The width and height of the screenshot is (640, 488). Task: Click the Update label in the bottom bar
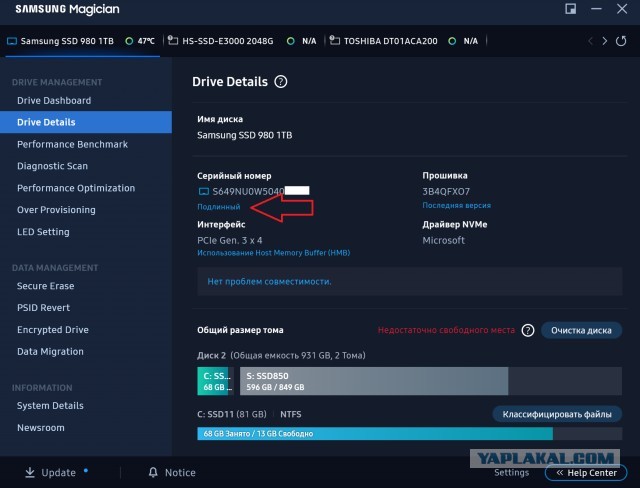[x=58, y=472]
